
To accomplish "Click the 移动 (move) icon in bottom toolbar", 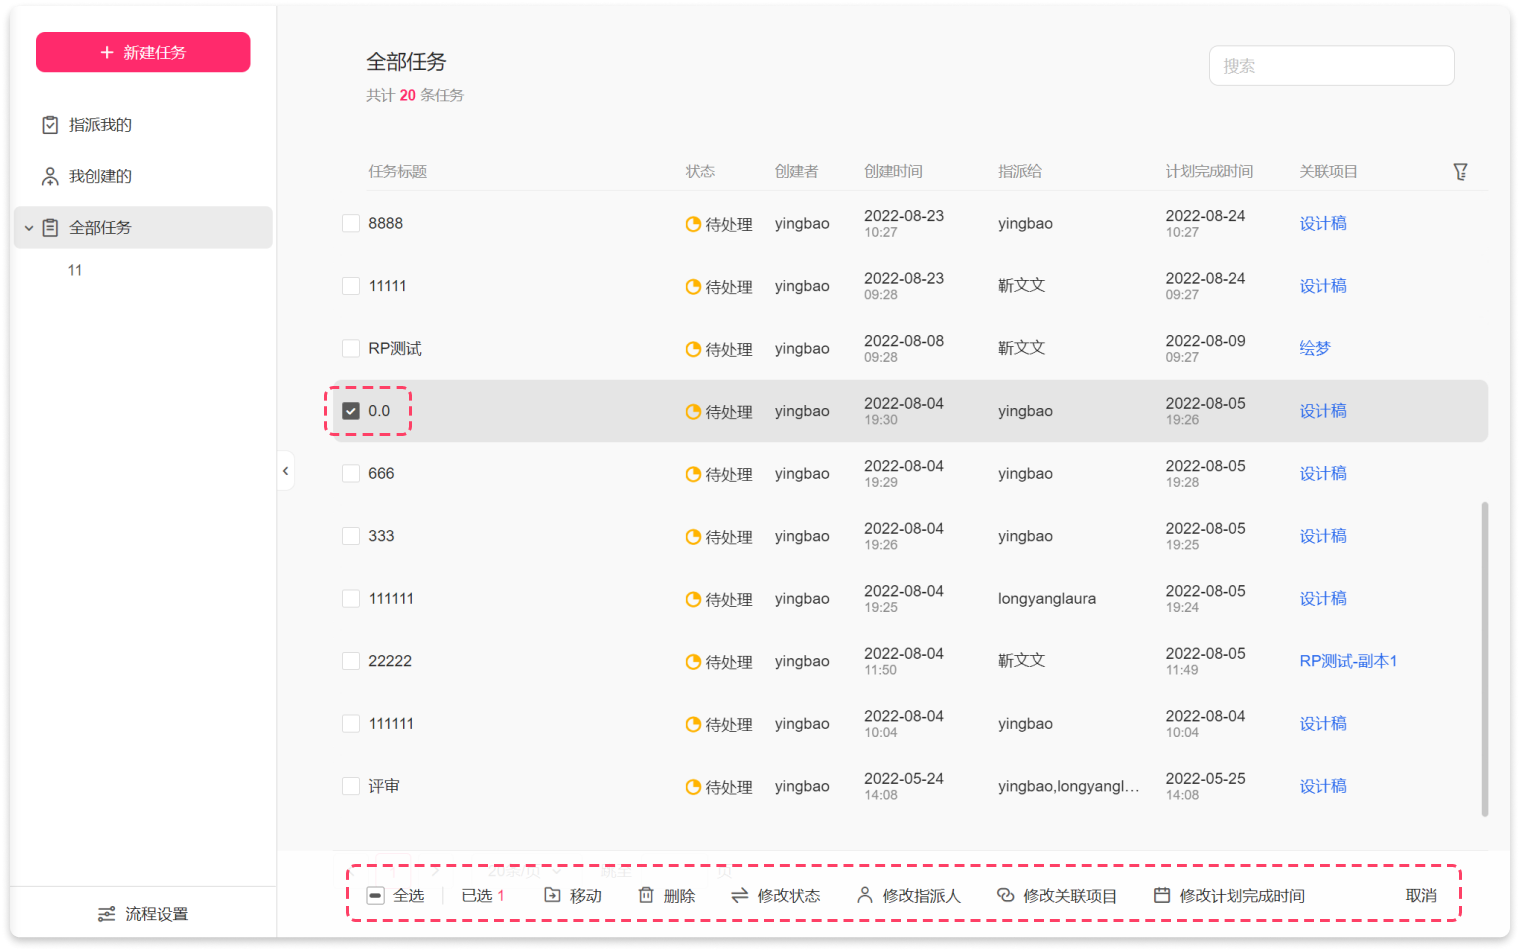I will [x=552, y=895].
